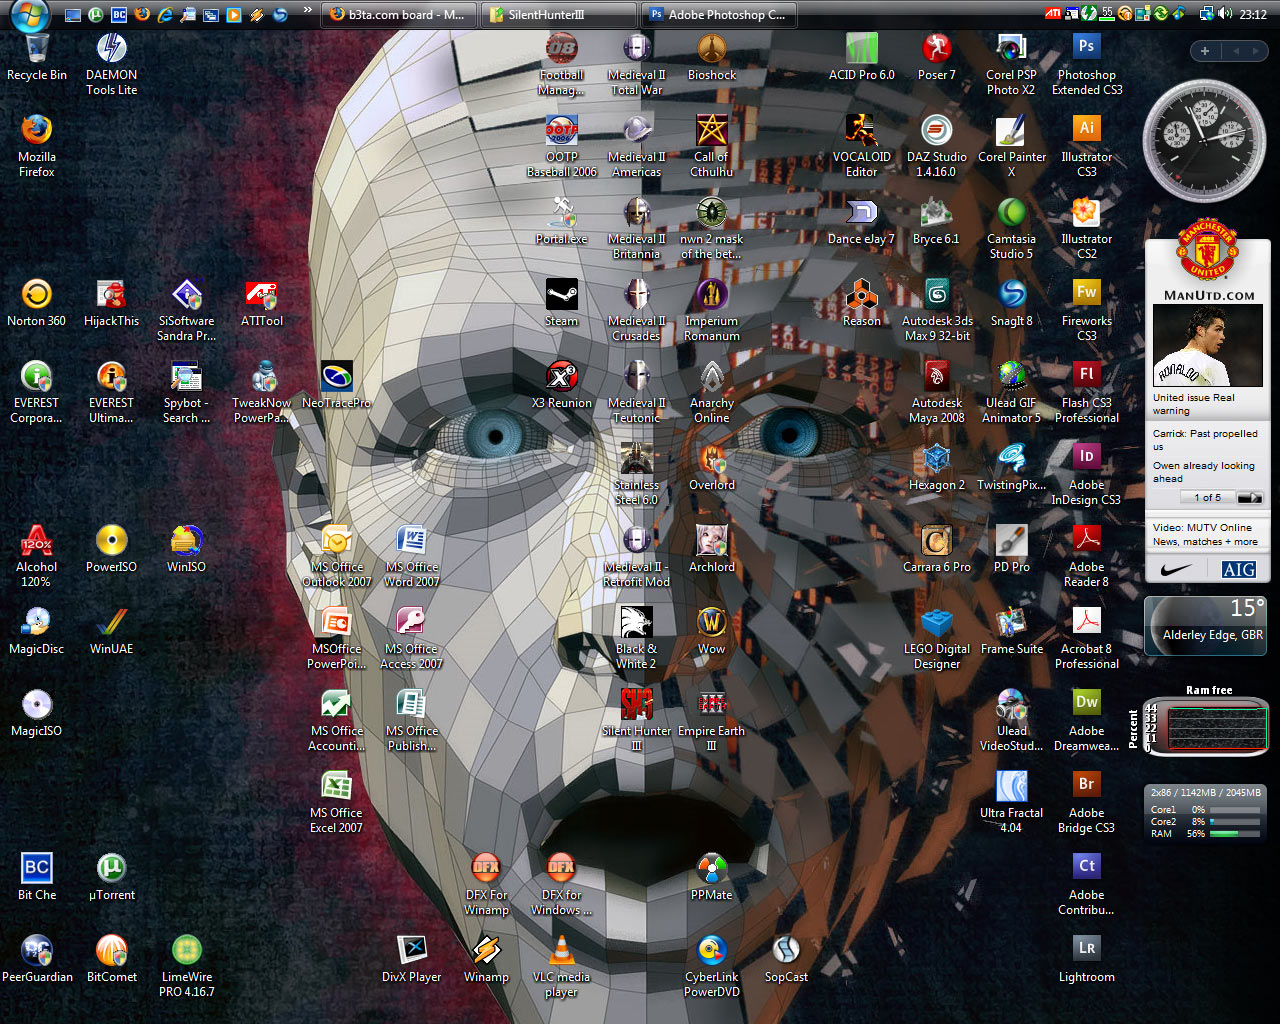The width and height of the screenshot is (1280, 1024).
Task: Launch Norton 360
Action: point(37,303)
